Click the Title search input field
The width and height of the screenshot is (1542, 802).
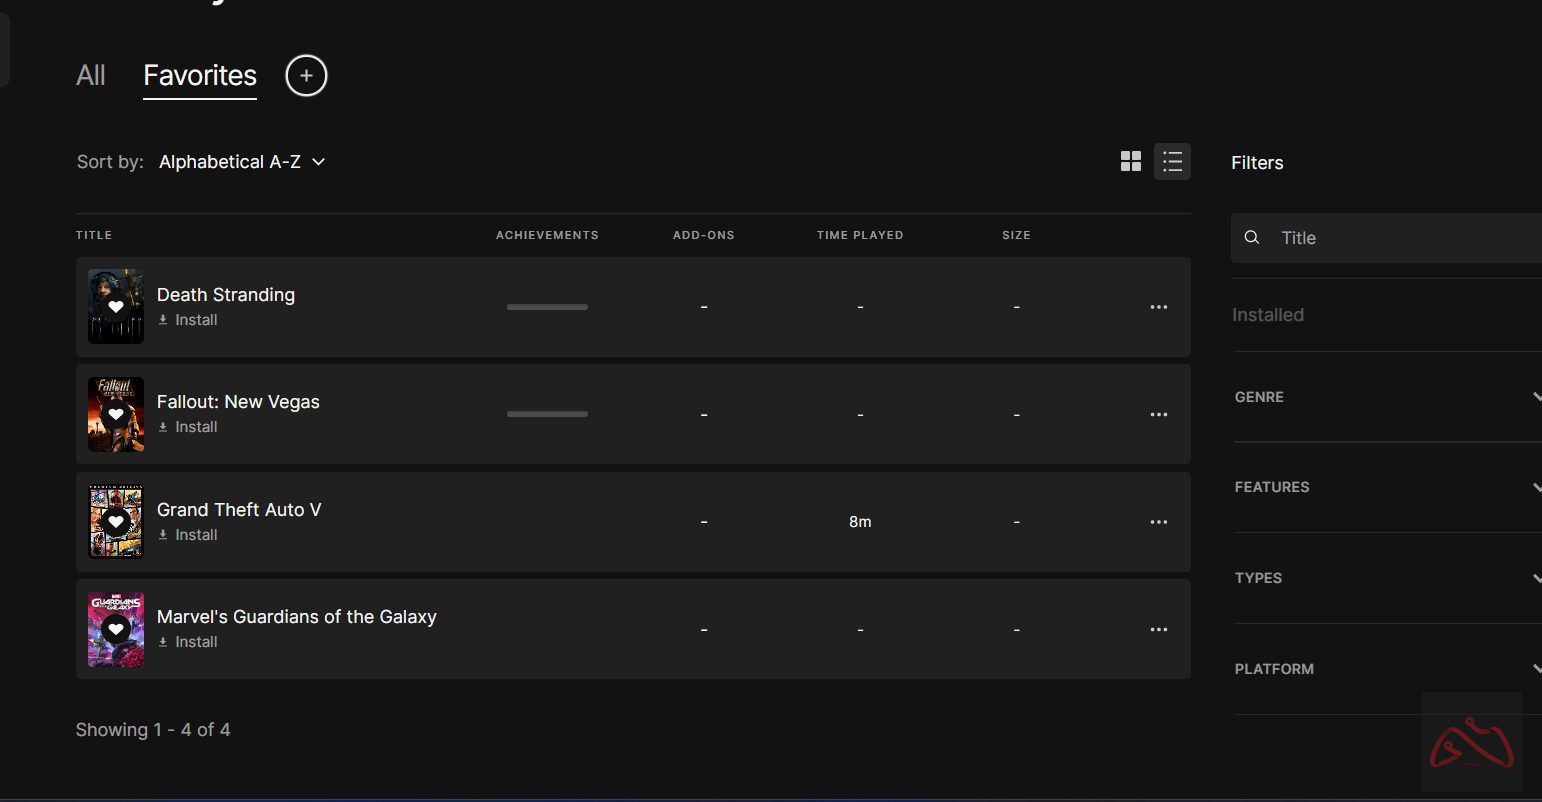[x=1400, y=238]
